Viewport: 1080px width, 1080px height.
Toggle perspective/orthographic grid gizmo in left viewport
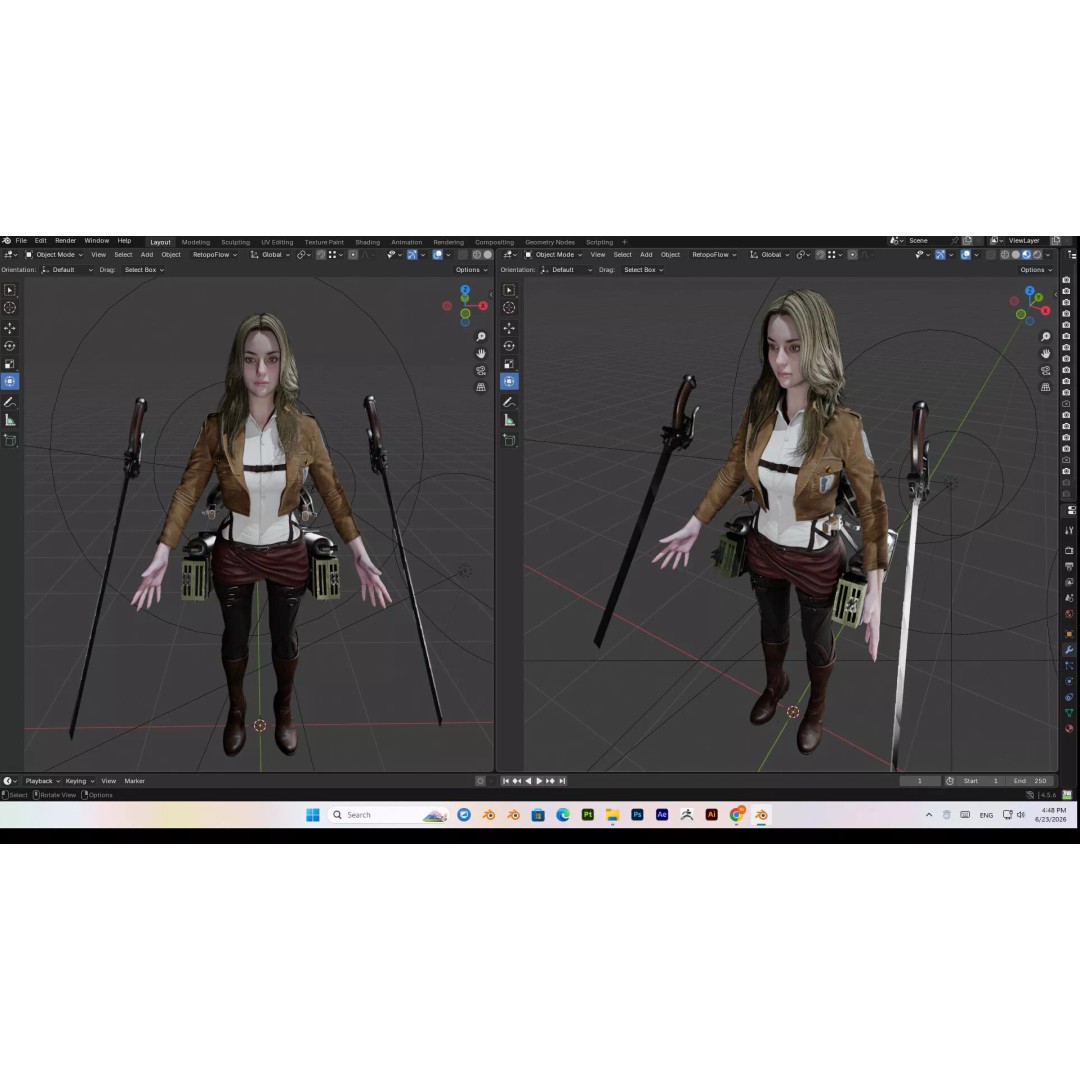tap(481, 387)
